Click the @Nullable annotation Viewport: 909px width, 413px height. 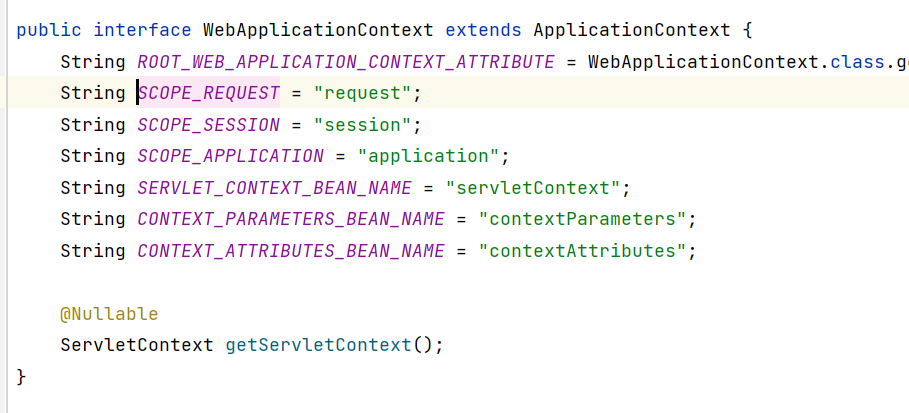coord(109,314)
